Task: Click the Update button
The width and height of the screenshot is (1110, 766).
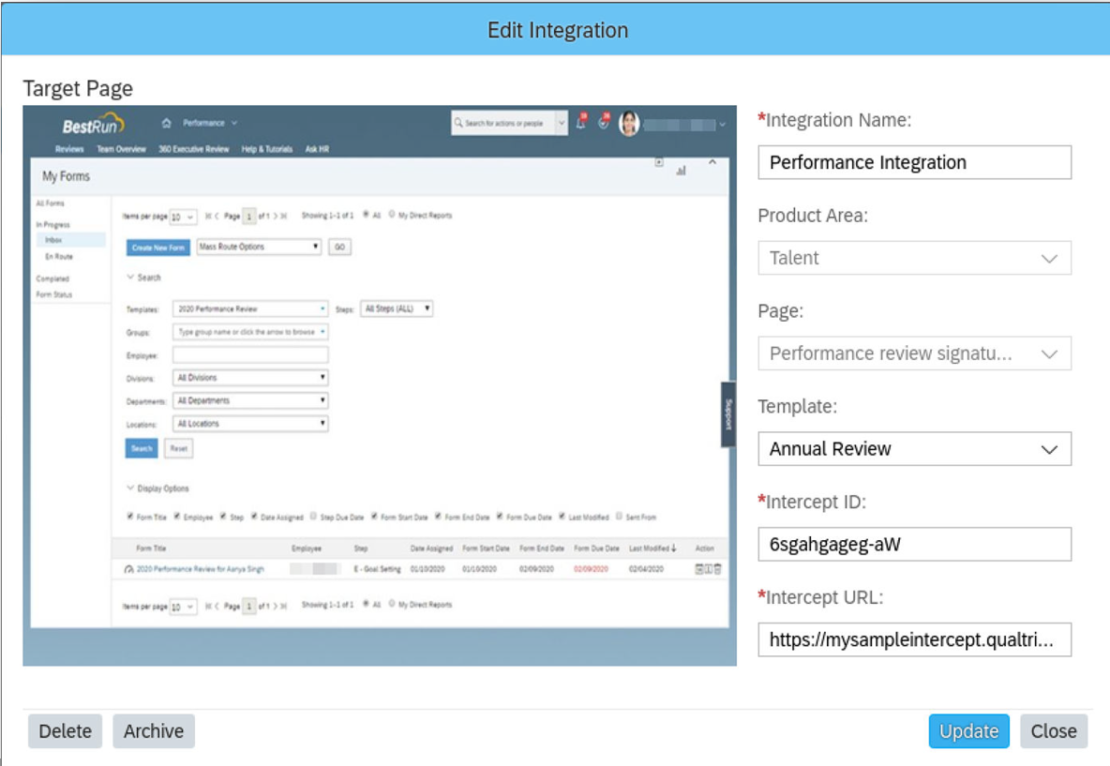Action: point(967,731)
